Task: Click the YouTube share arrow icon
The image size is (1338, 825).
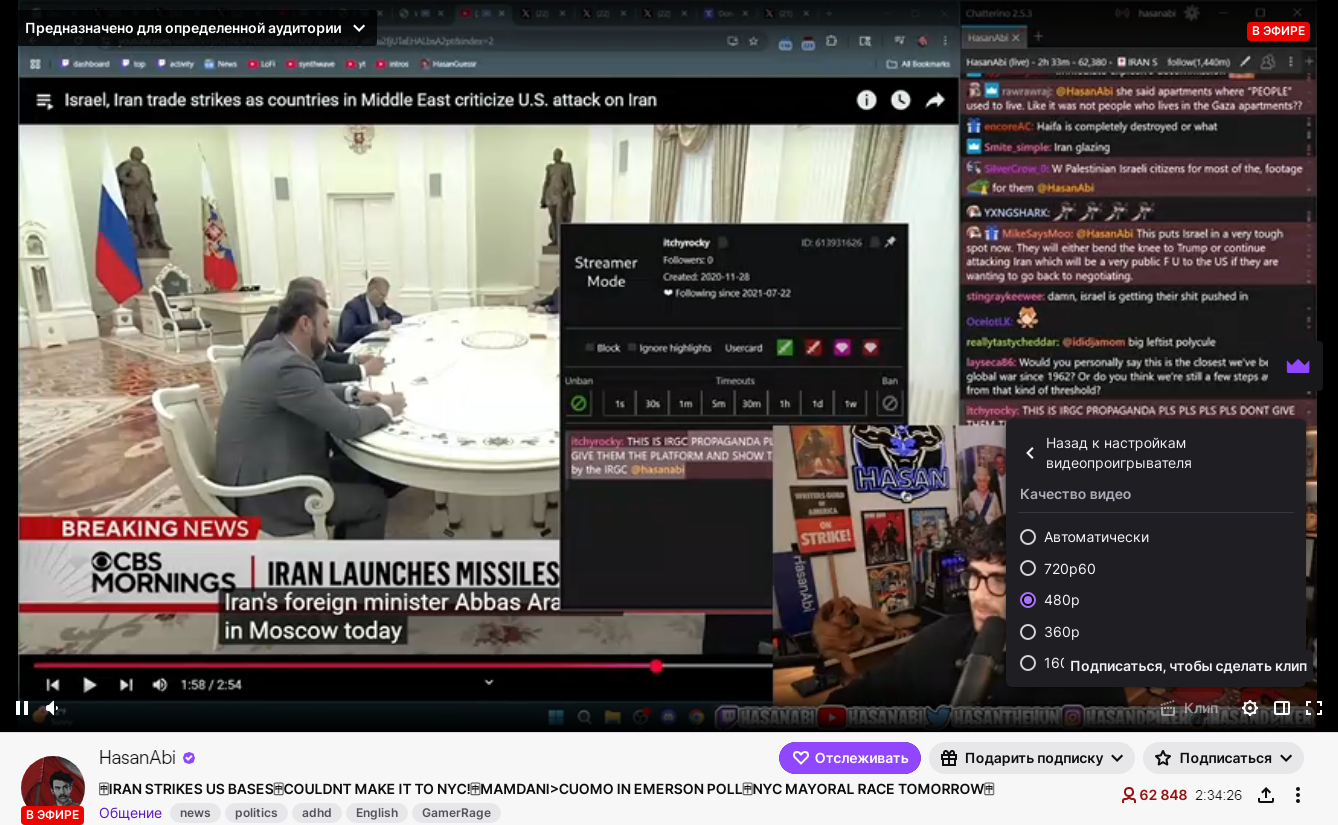Action: click(935, 100)
